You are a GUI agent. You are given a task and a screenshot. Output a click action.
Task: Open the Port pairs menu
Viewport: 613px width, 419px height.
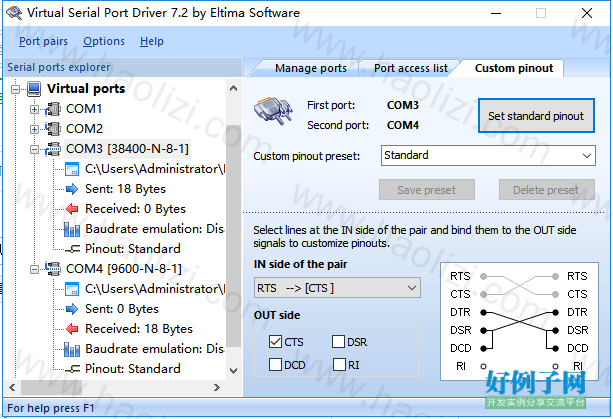point(43,41)
